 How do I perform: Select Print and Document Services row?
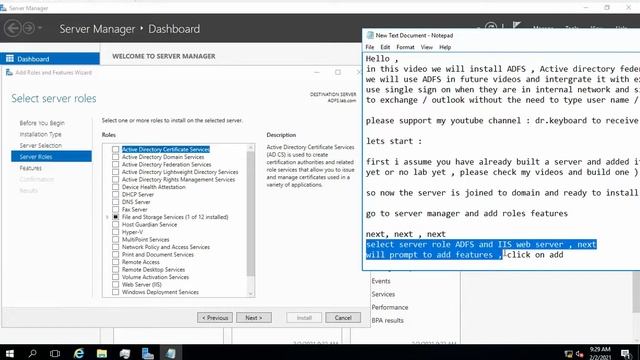pyautogui.click(x=158, y=255)
